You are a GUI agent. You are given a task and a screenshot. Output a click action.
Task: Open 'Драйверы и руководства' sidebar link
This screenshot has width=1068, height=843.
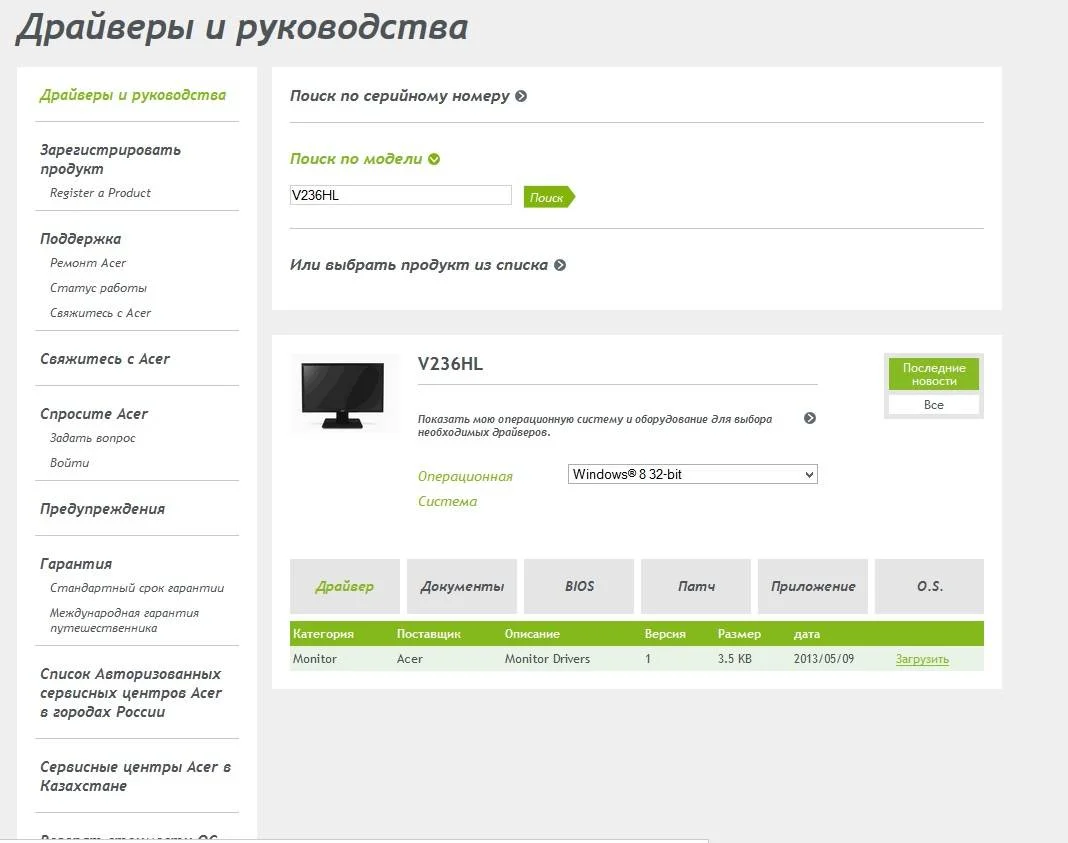coord(133,95)
